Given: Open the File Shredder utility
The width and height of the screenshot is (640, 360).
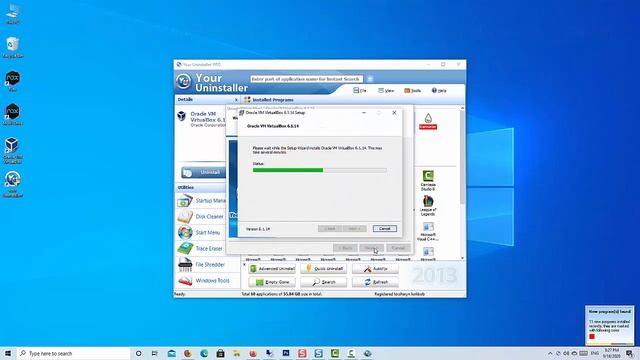Looking at the screenshot, I should pyautogui.click(x=201, y=264).
